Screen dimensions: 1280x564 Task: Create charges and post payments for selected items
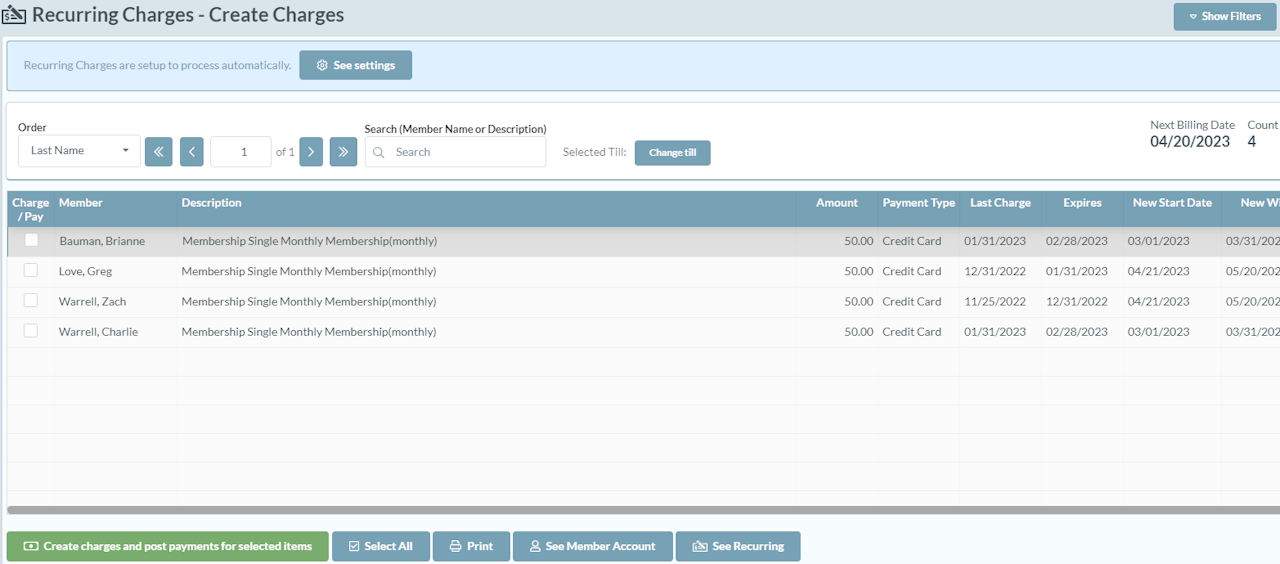click(x=167, y=546)
